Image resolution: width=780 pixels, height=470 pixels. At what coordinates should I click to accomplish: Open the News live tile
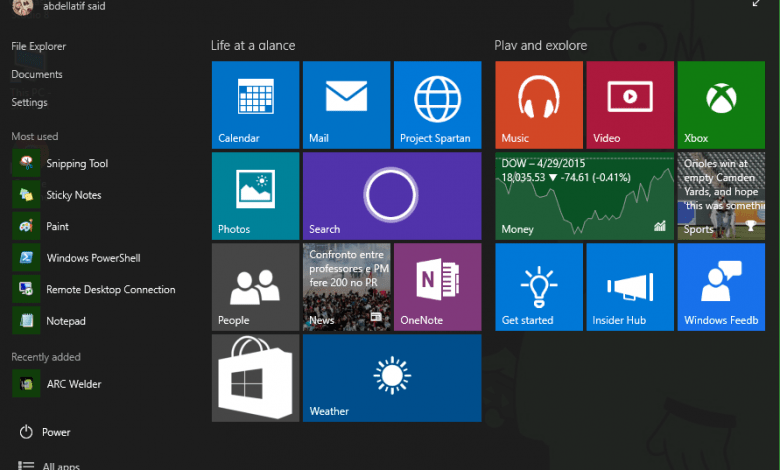346,287
